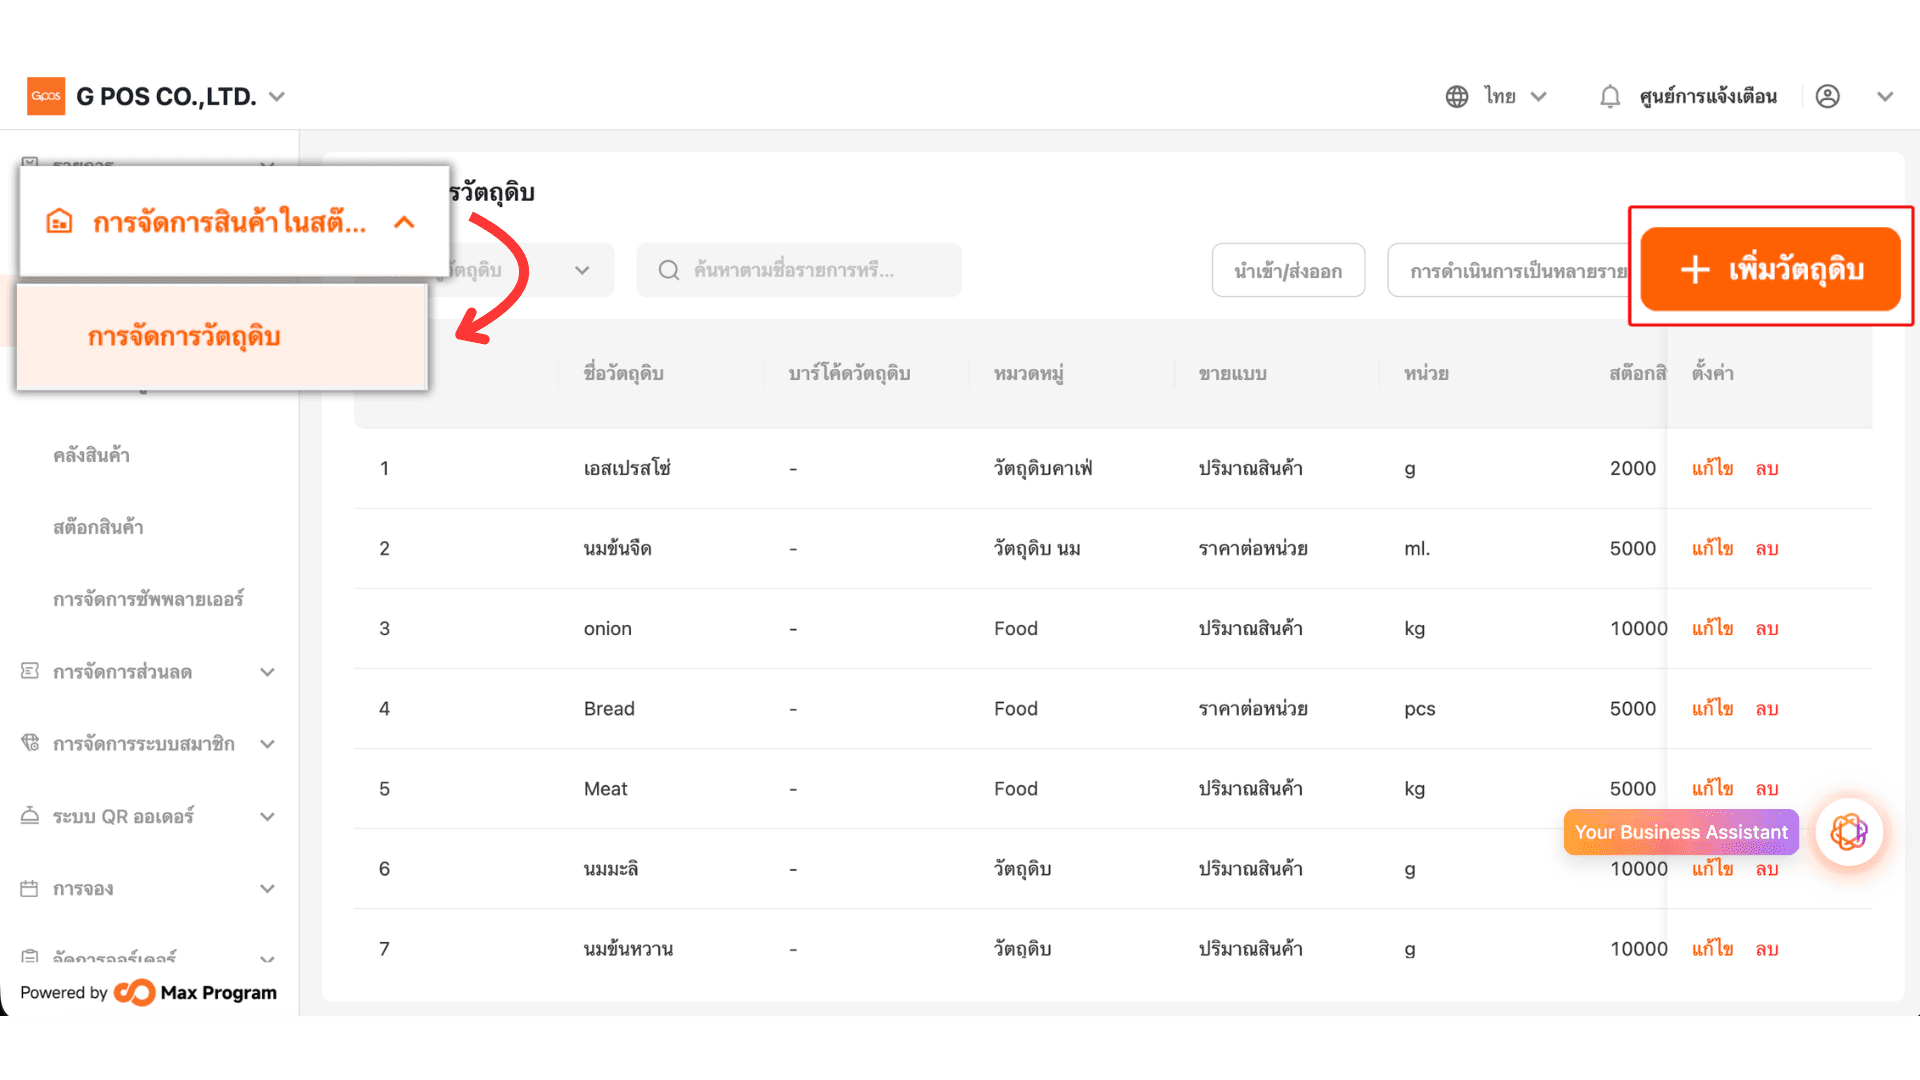
Task: Delete the นมมะลิ row with ลบ
Action: 1767,869
